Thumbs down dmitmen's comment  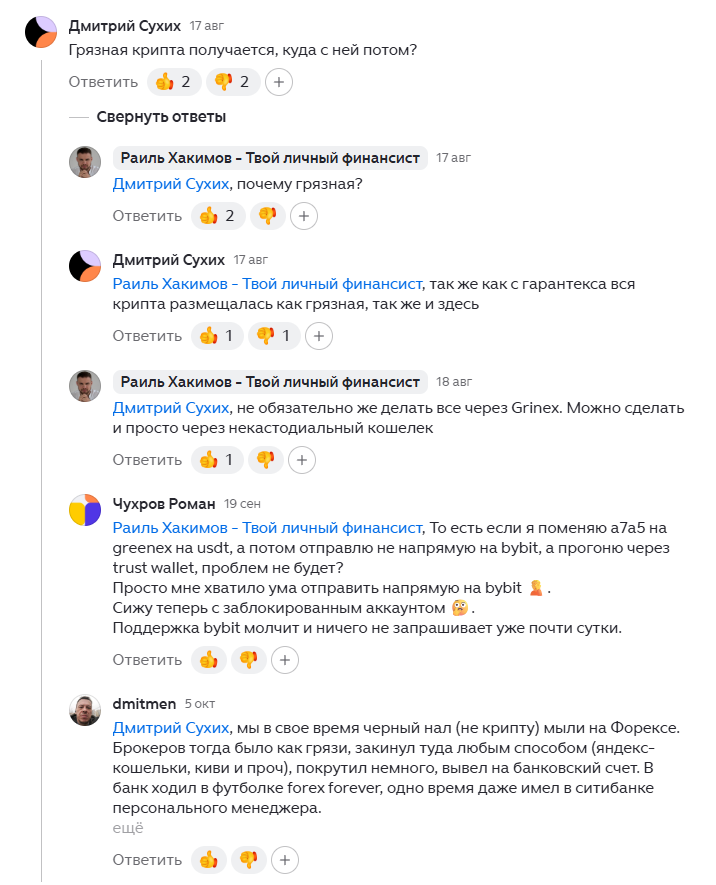click(x=249, y=859)
